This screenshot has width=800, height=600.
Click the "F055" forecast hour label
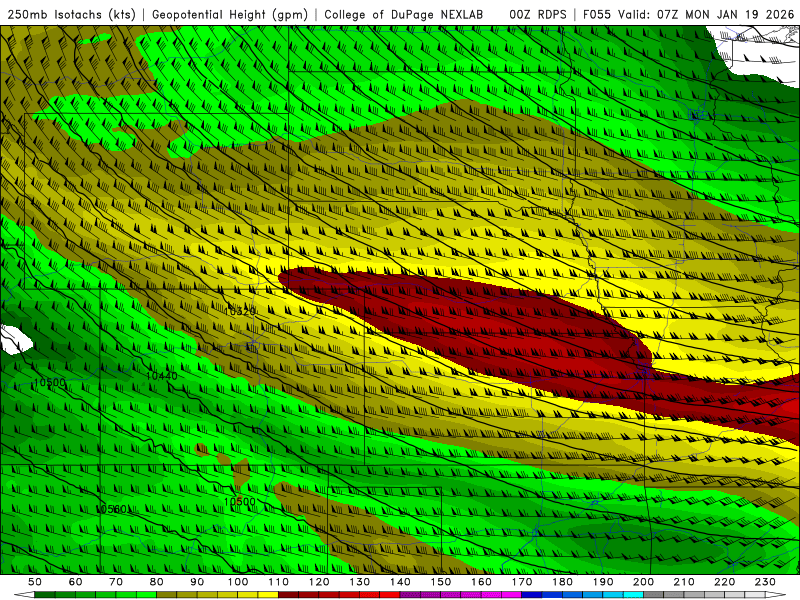pos(597,15)
